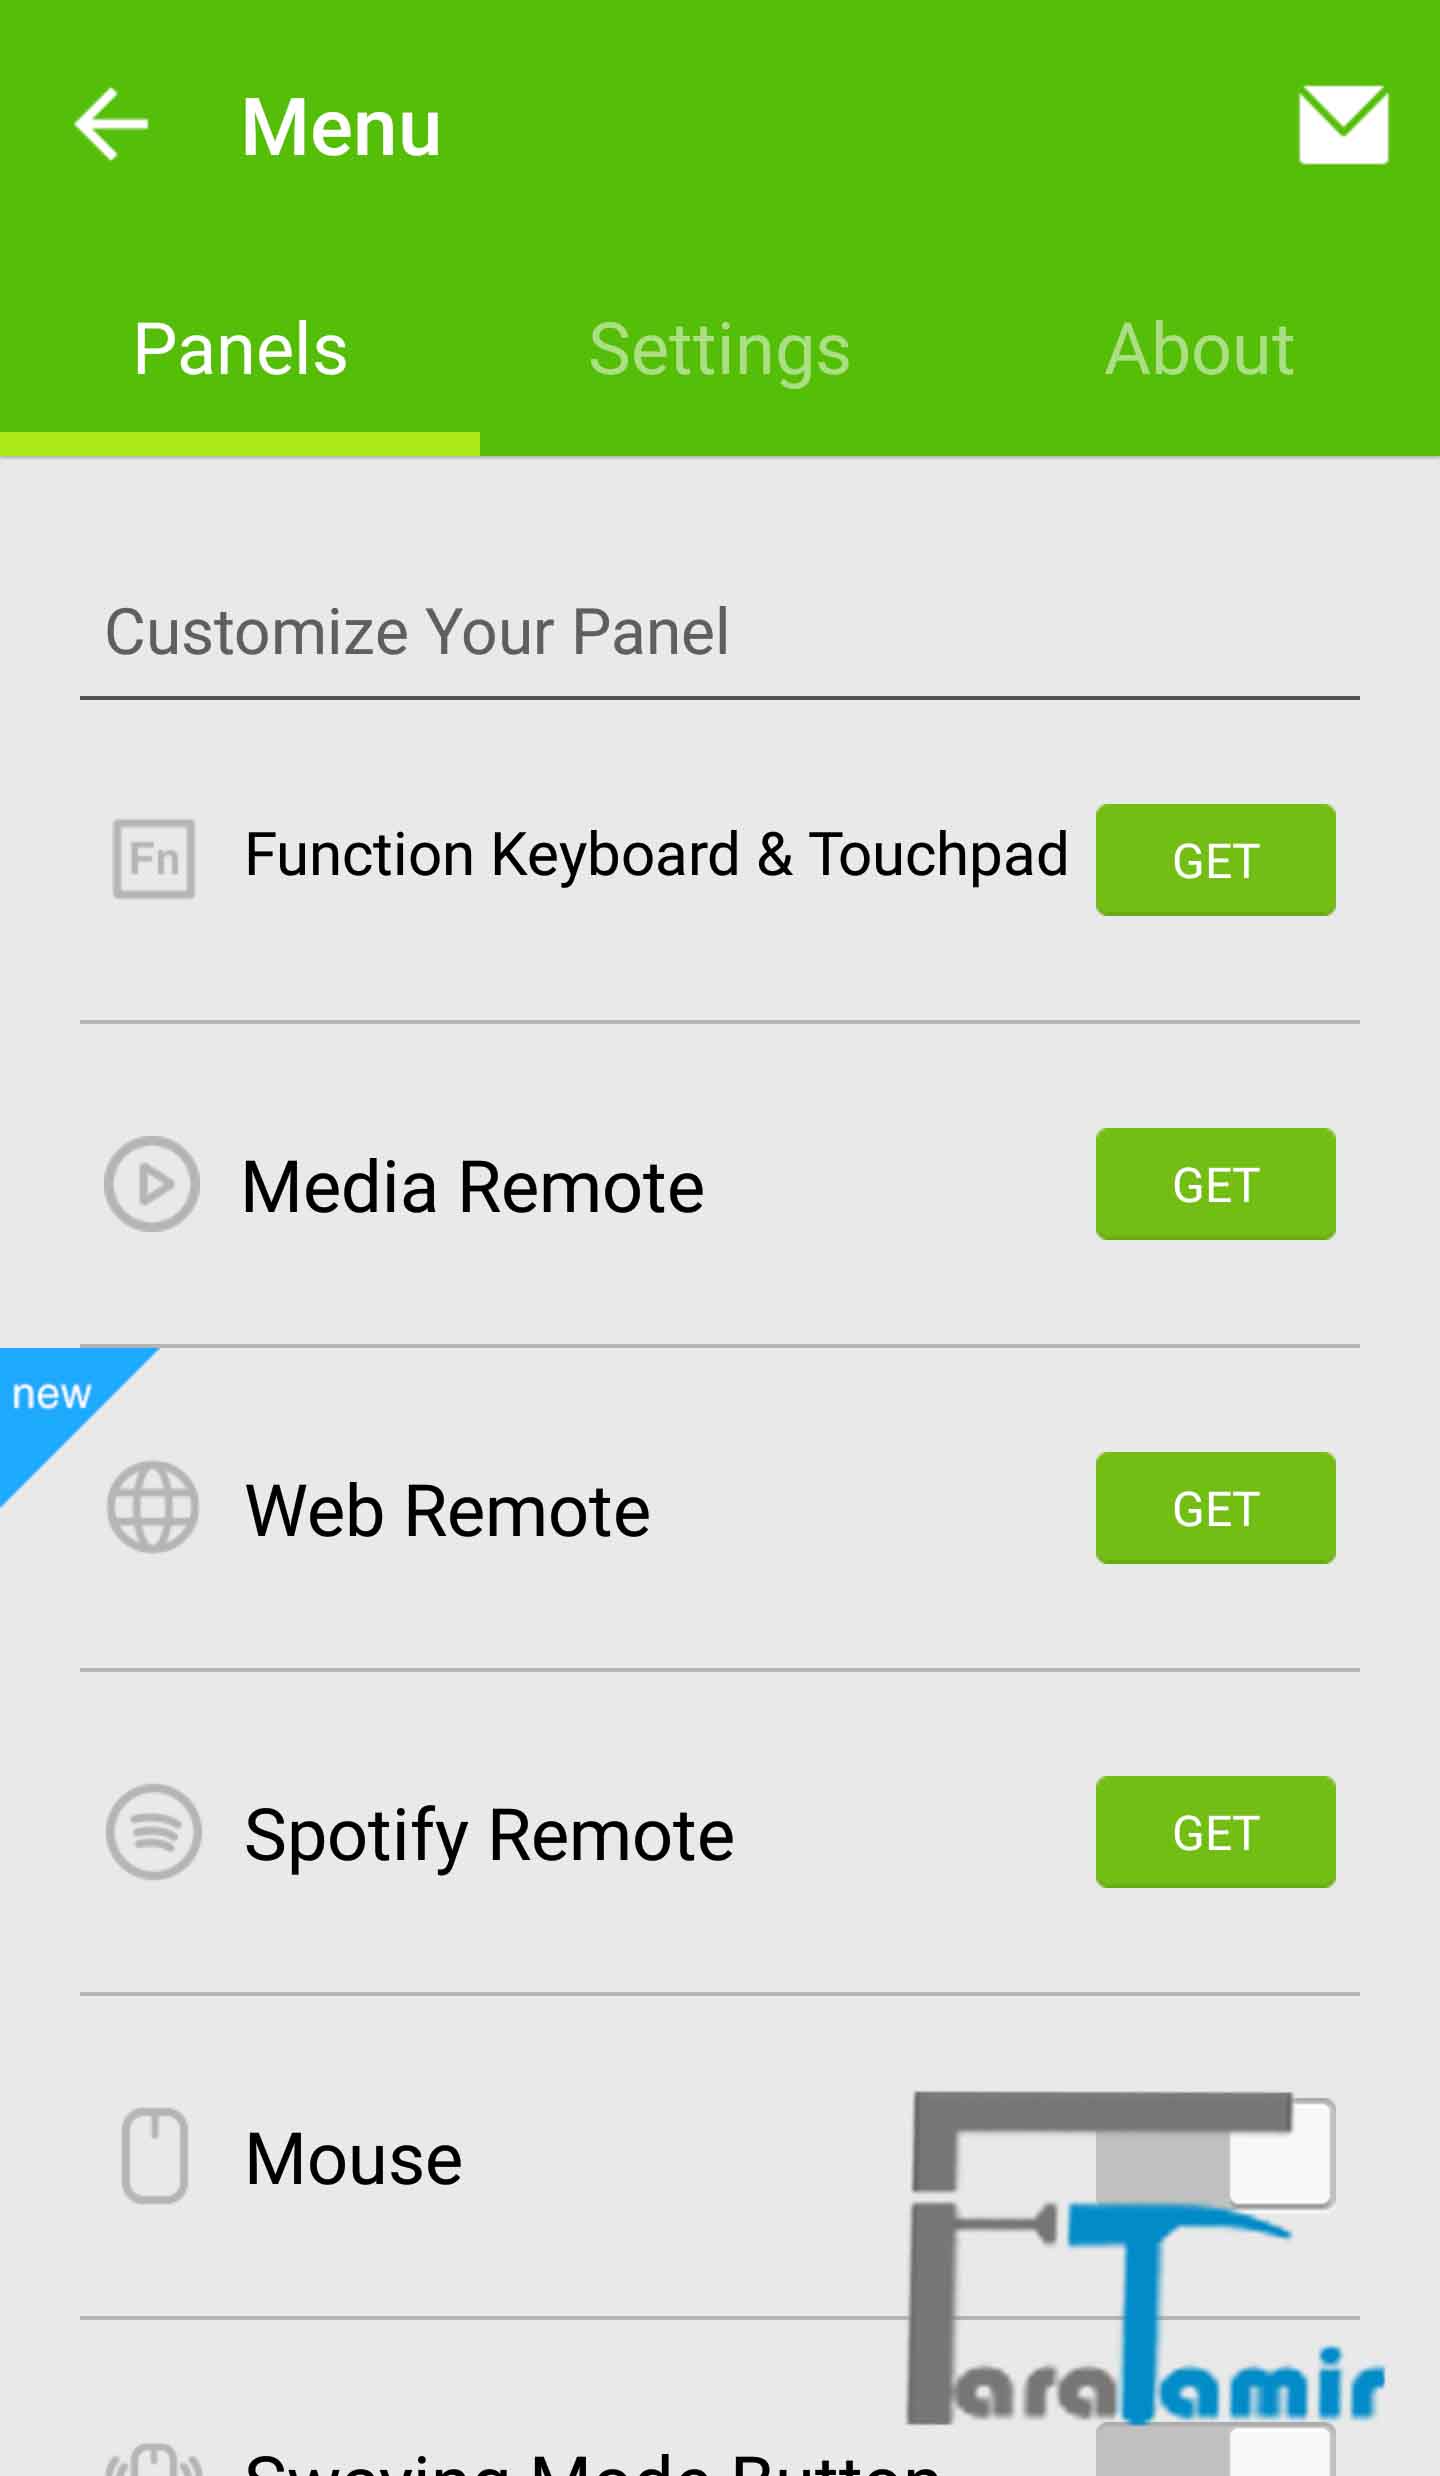Tap the Spotify Remote logo icon
This screenshot has width=1440, height=2476.
[153, 1832]
